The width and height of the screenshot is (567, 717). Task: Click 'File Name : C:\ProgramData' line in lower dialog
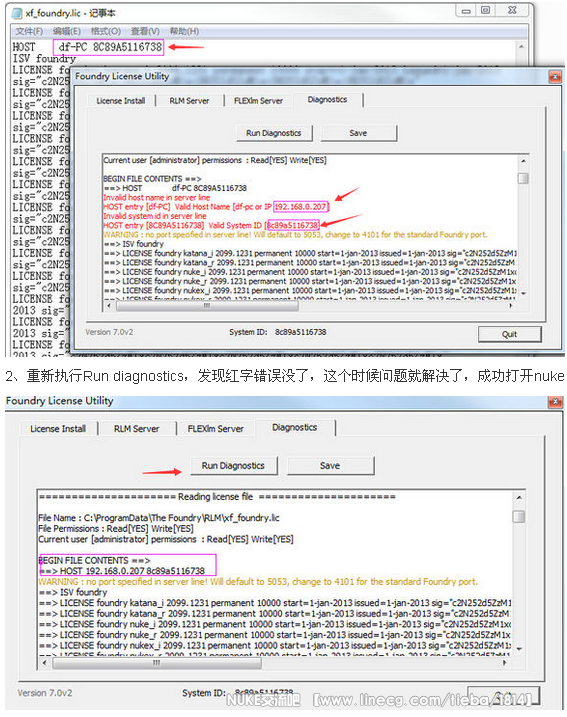pyautogui.click(x=159, y=518)
